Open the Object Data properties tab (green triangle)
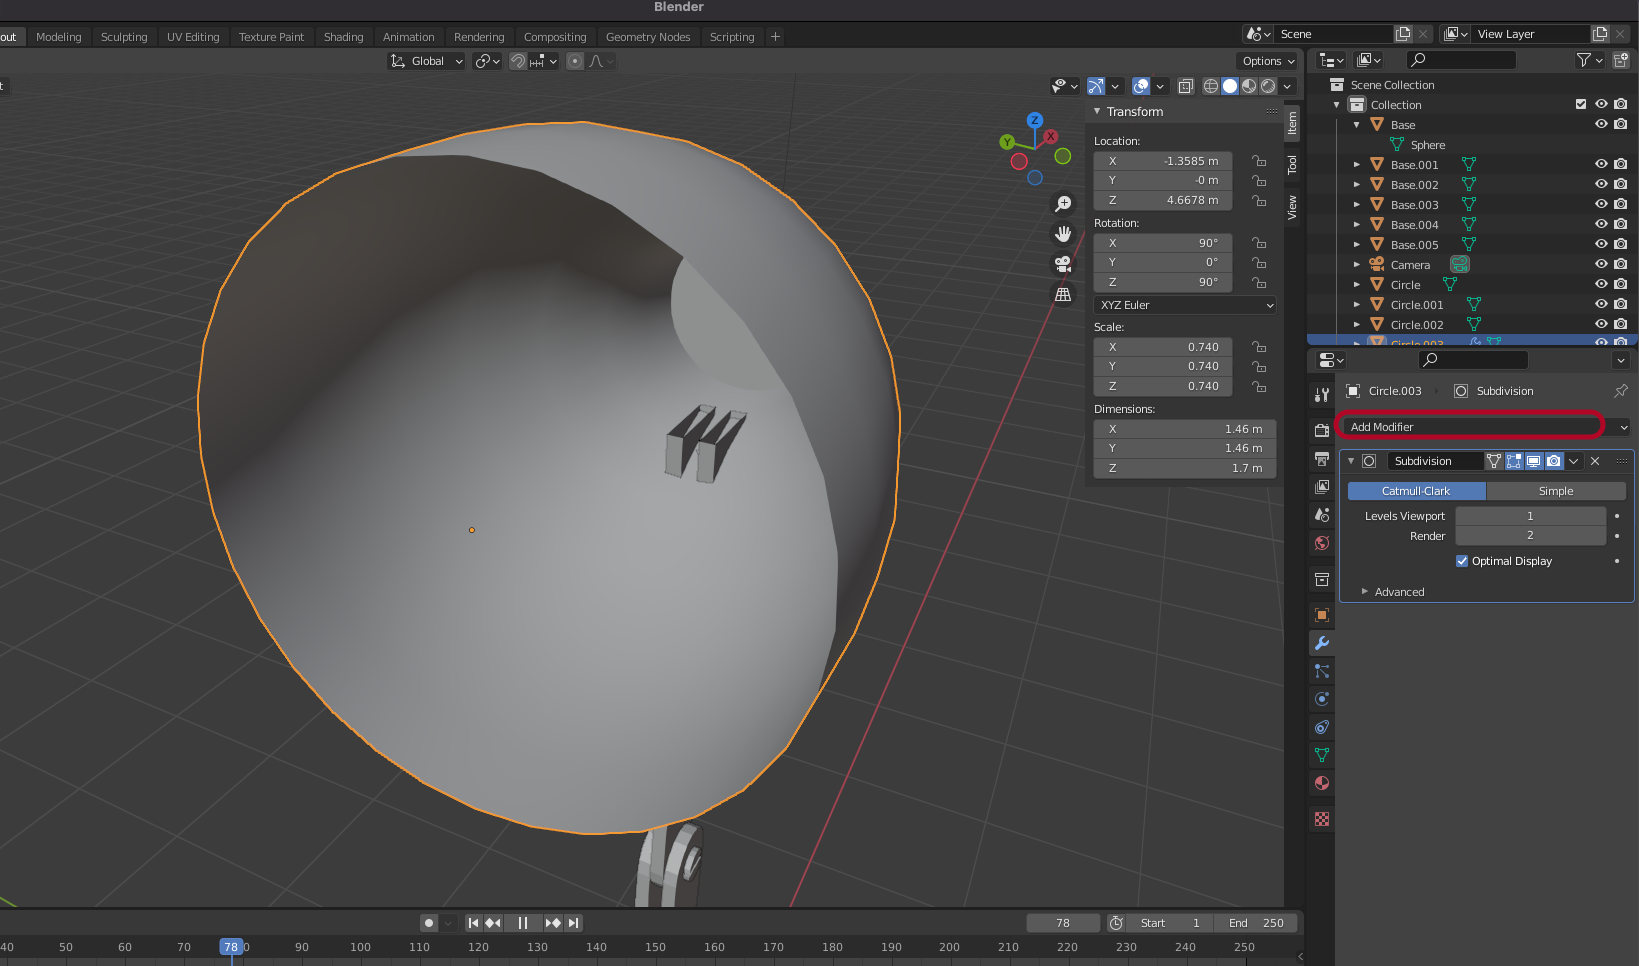This screenshot has height=966, width=1639. pyautogui.click(x=1322, y=755)
